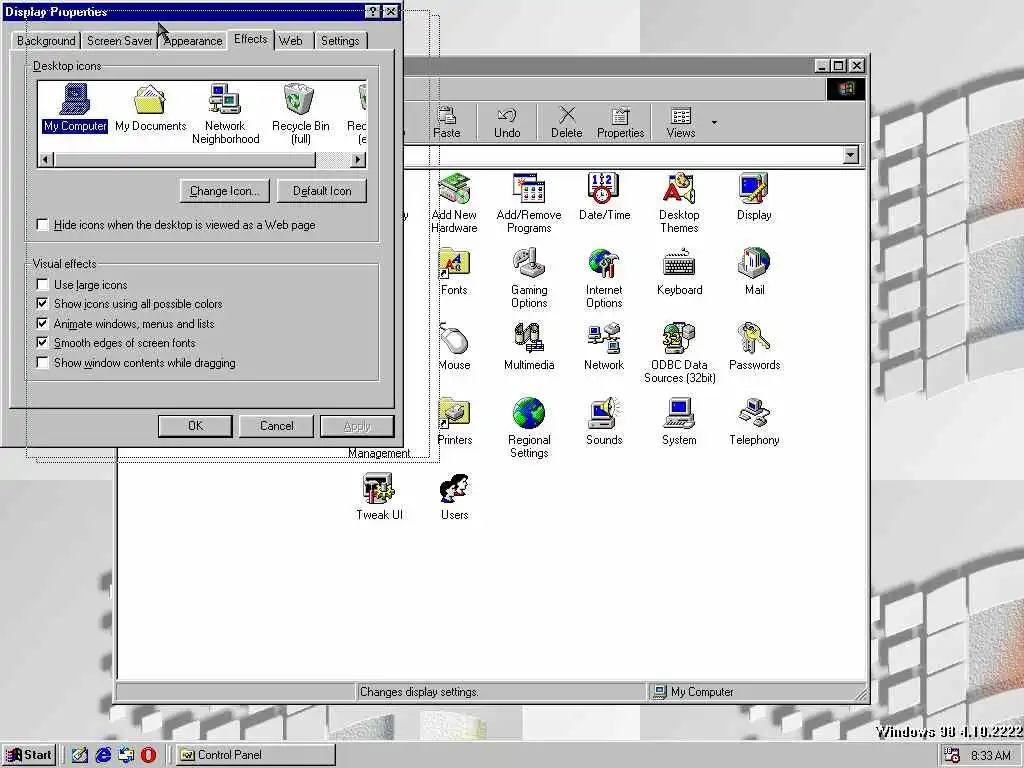Switch to Screen Saver tab
This screenshot has height=768, width=1024.
pos(120,40)
